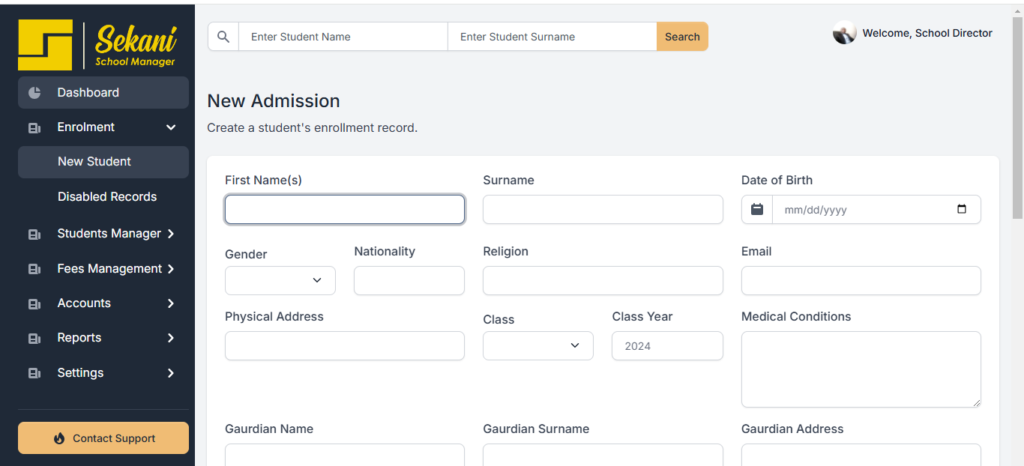Click the text Create a student's enrollment record.
1024x466 pixels.
pos(312,128)
